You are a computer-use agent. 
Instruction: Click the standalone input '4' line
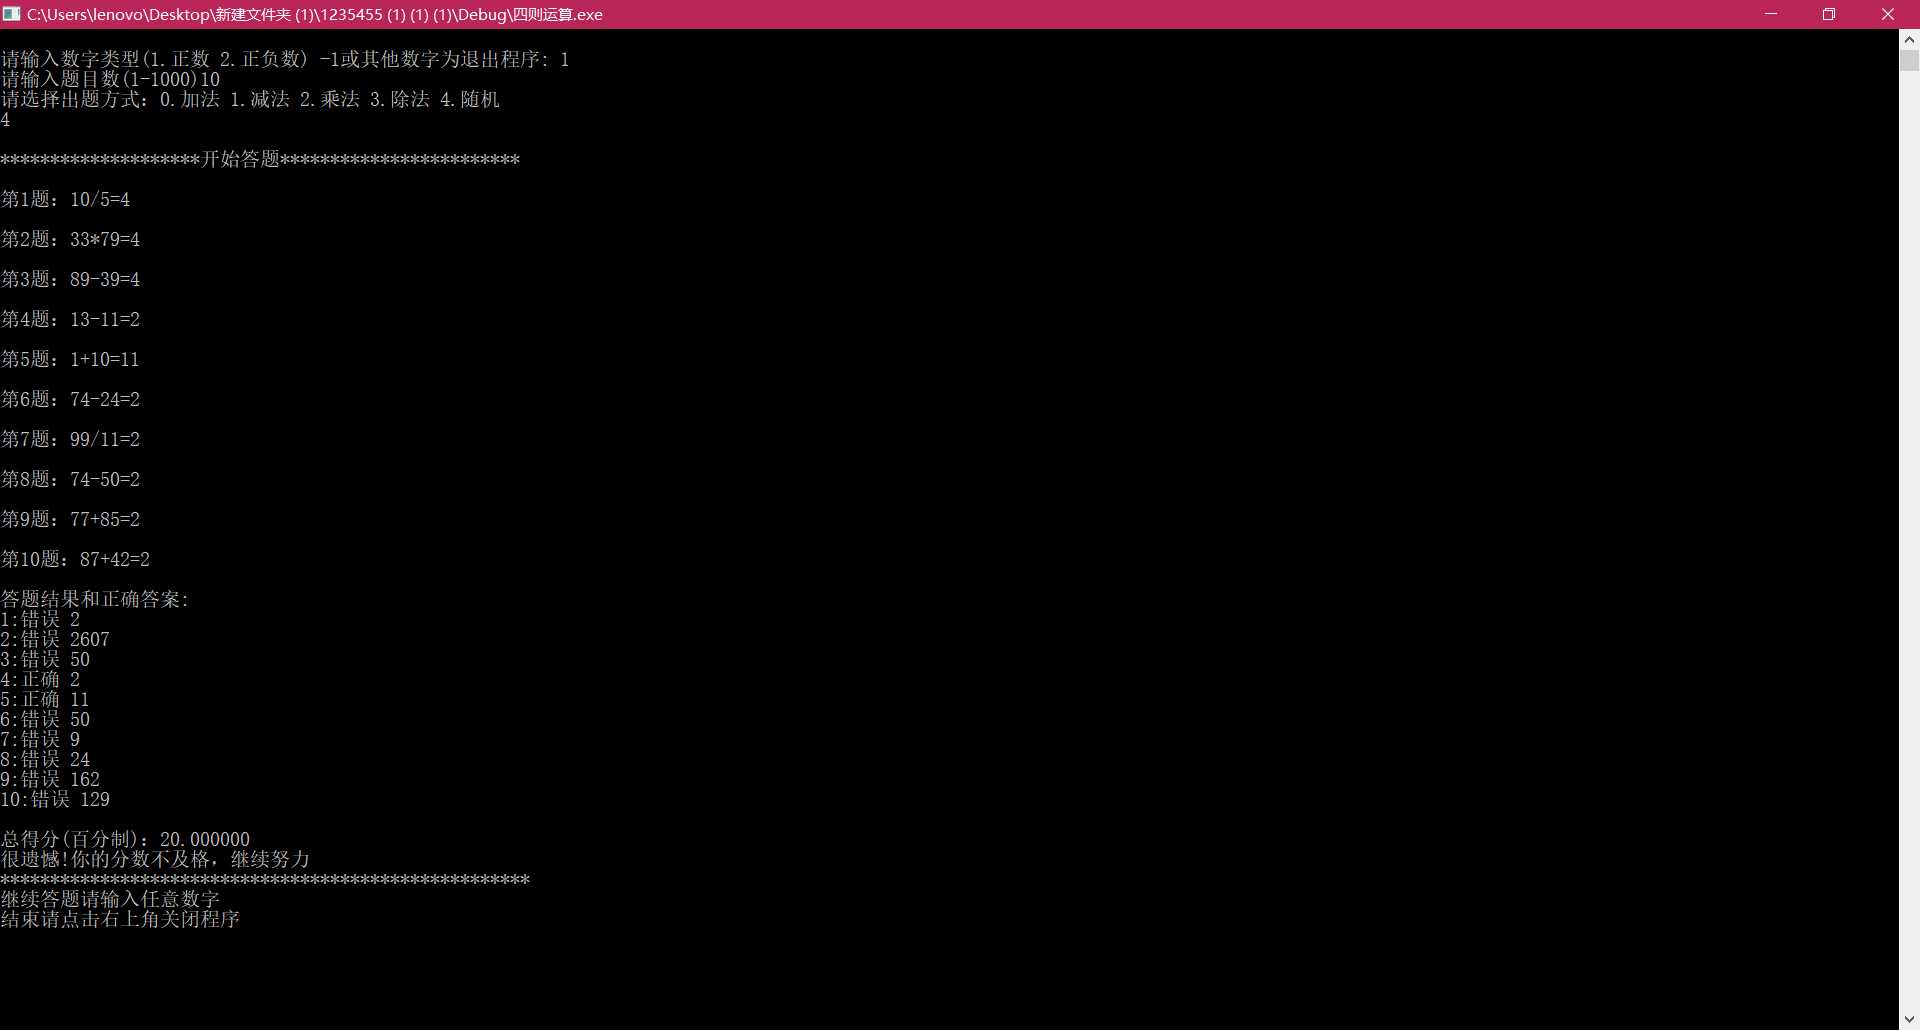5,119
